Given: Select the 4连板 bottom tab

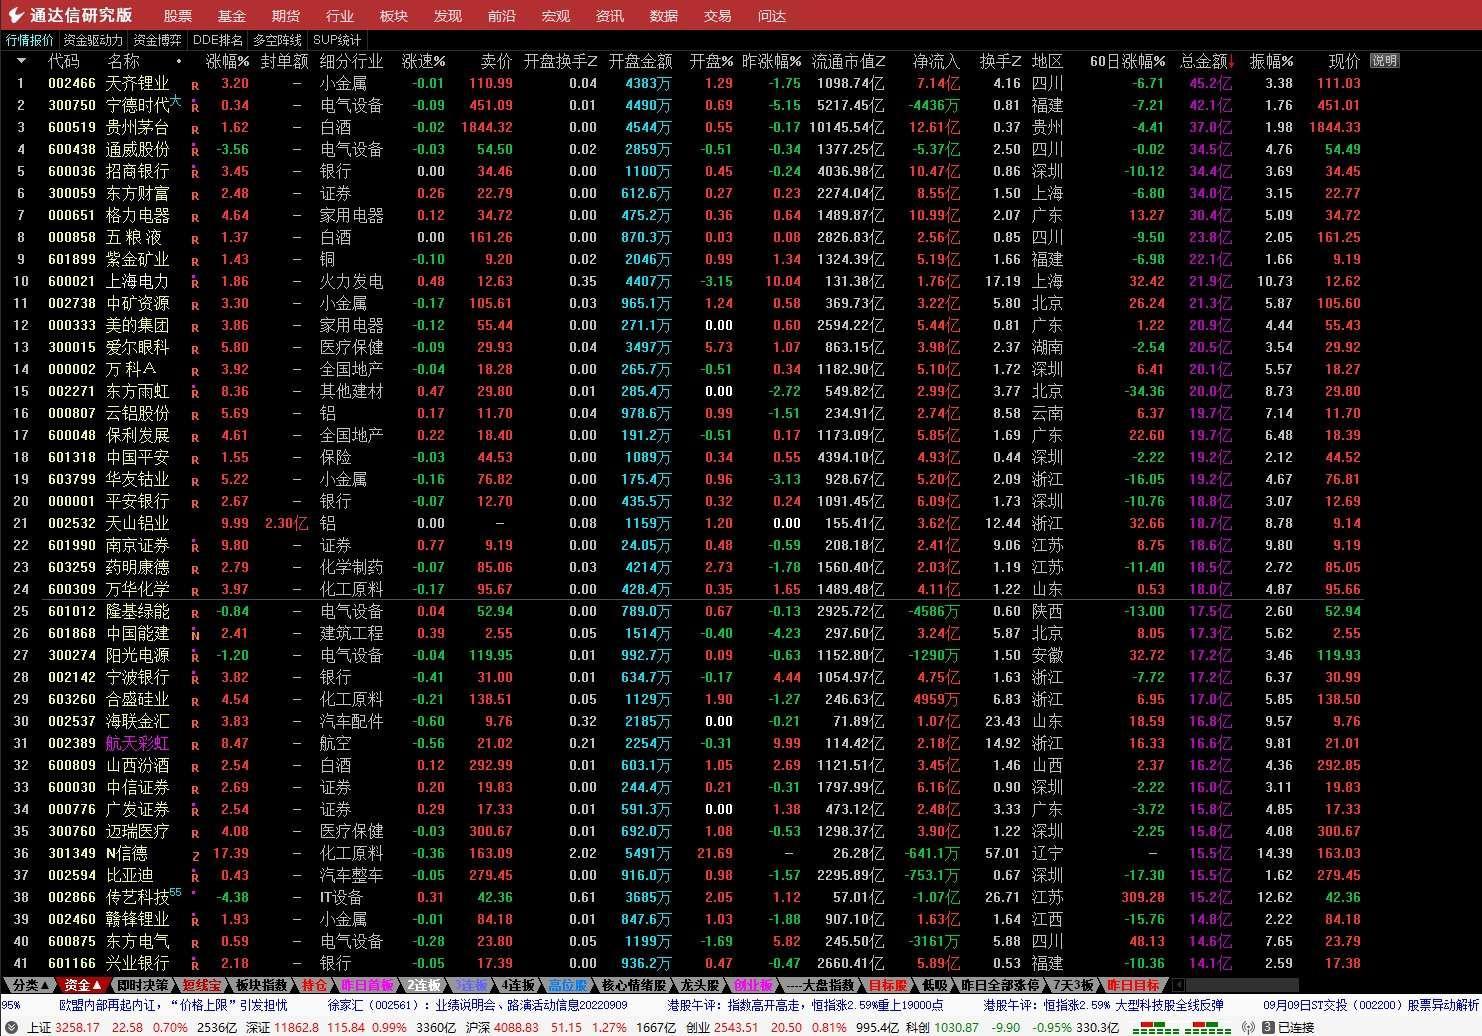Looking at the screenshot, I should point(518,985).
